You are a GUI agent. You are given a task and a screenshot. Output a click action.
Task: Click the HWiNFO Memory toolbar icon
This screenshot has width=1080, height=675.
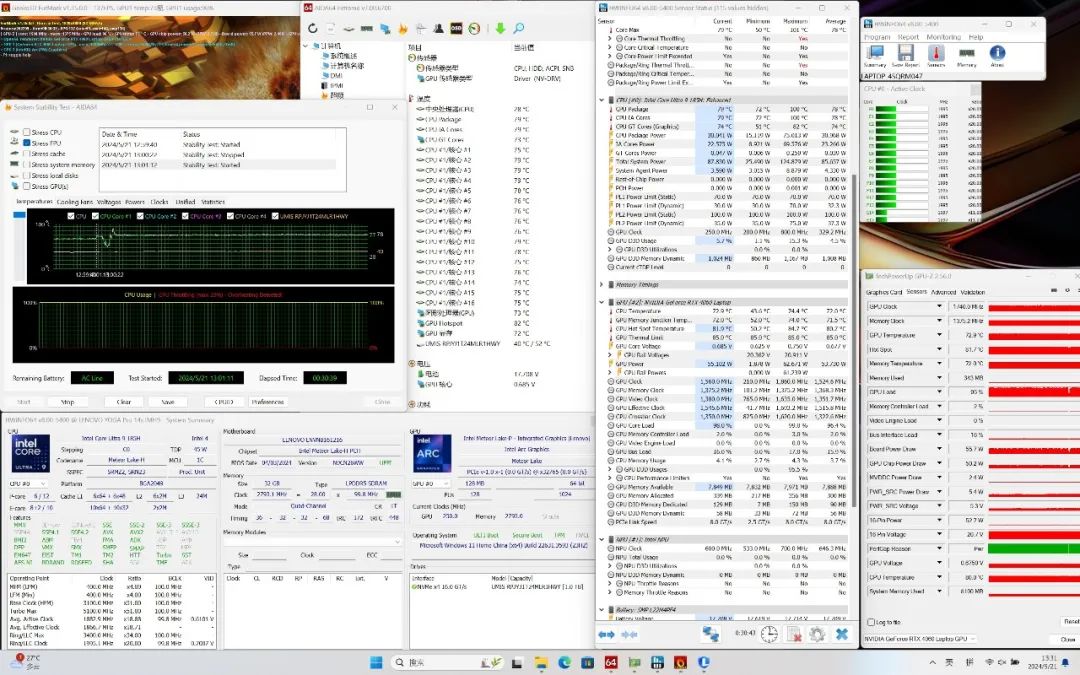(x=968, y=54)
